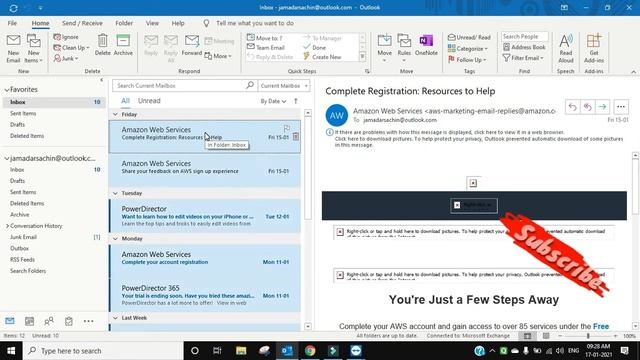Click the Windows Start button

11,351
